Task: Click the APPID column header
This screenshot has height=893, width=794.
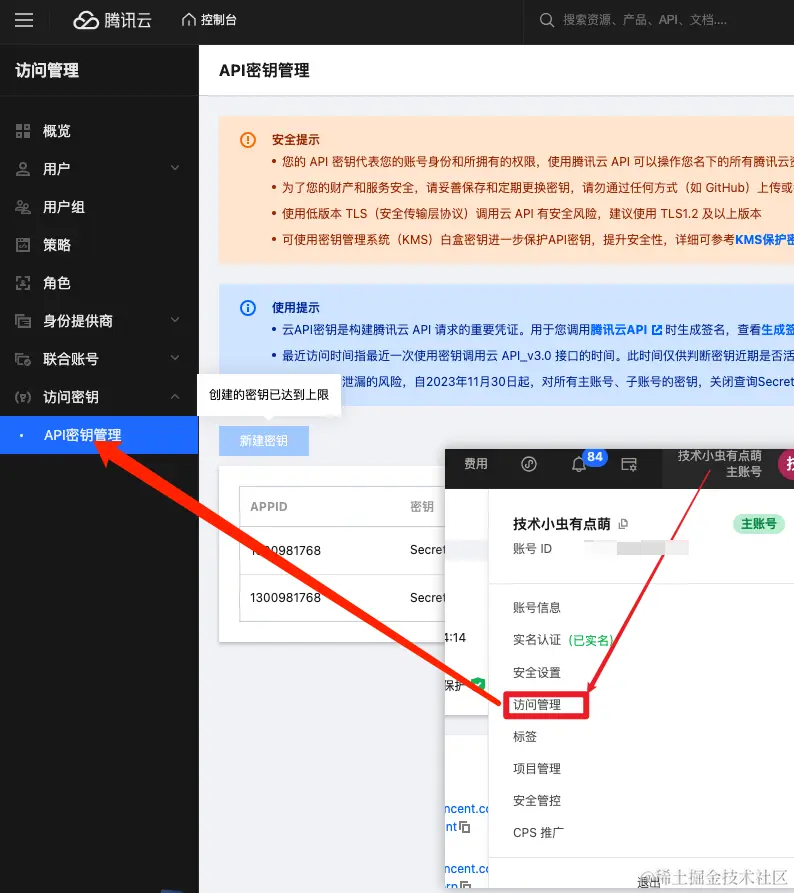Action: coord(269,507)
